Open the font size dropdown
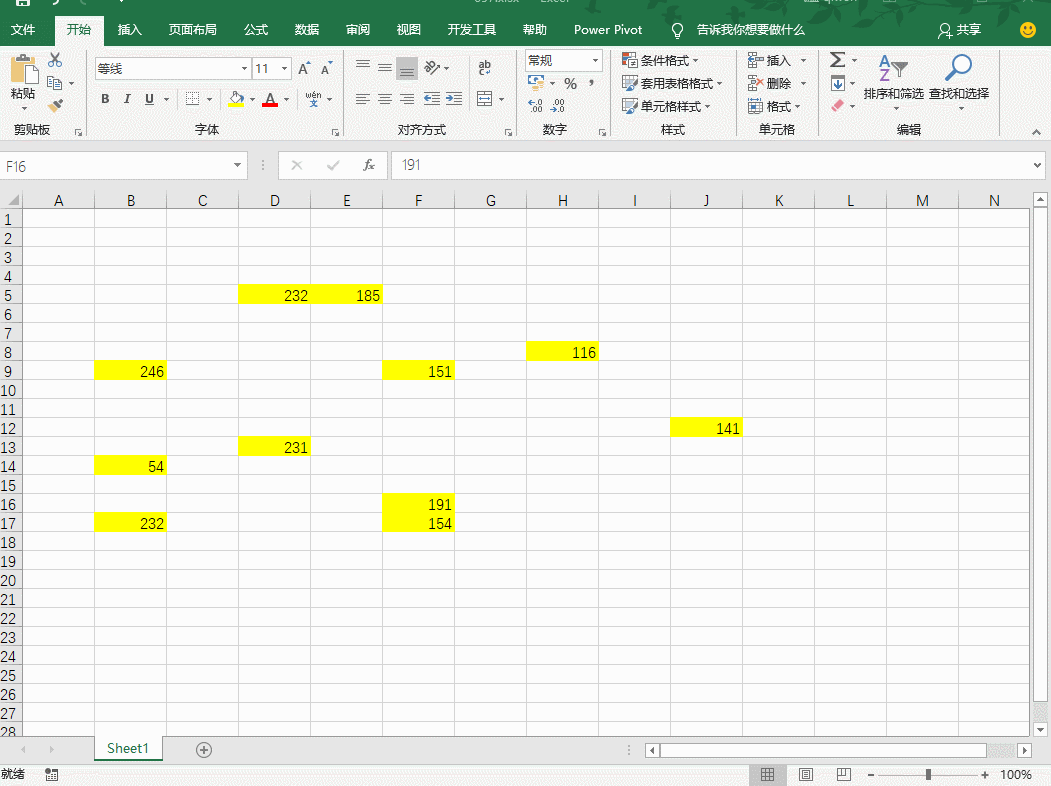The image size is (1051, 786). click(284, 68)
